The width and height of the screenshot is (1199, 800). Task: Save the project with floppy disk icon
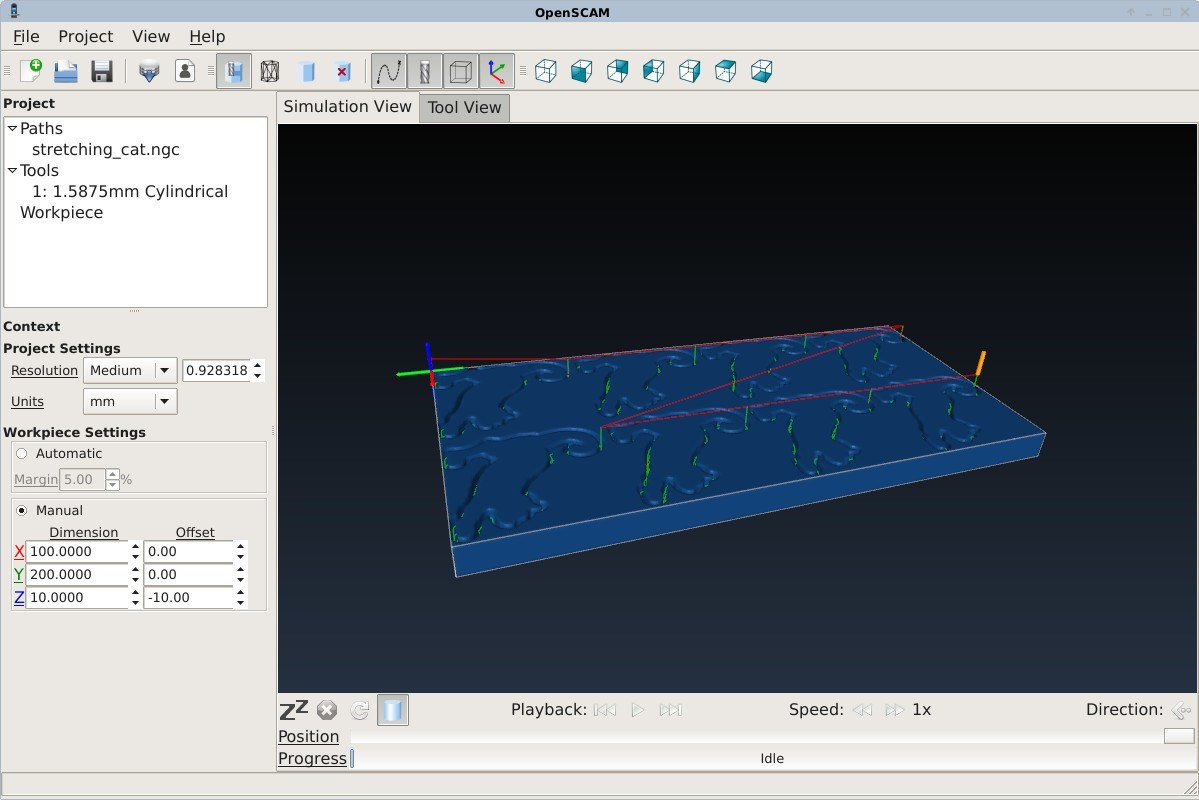(x=101, y=71)
